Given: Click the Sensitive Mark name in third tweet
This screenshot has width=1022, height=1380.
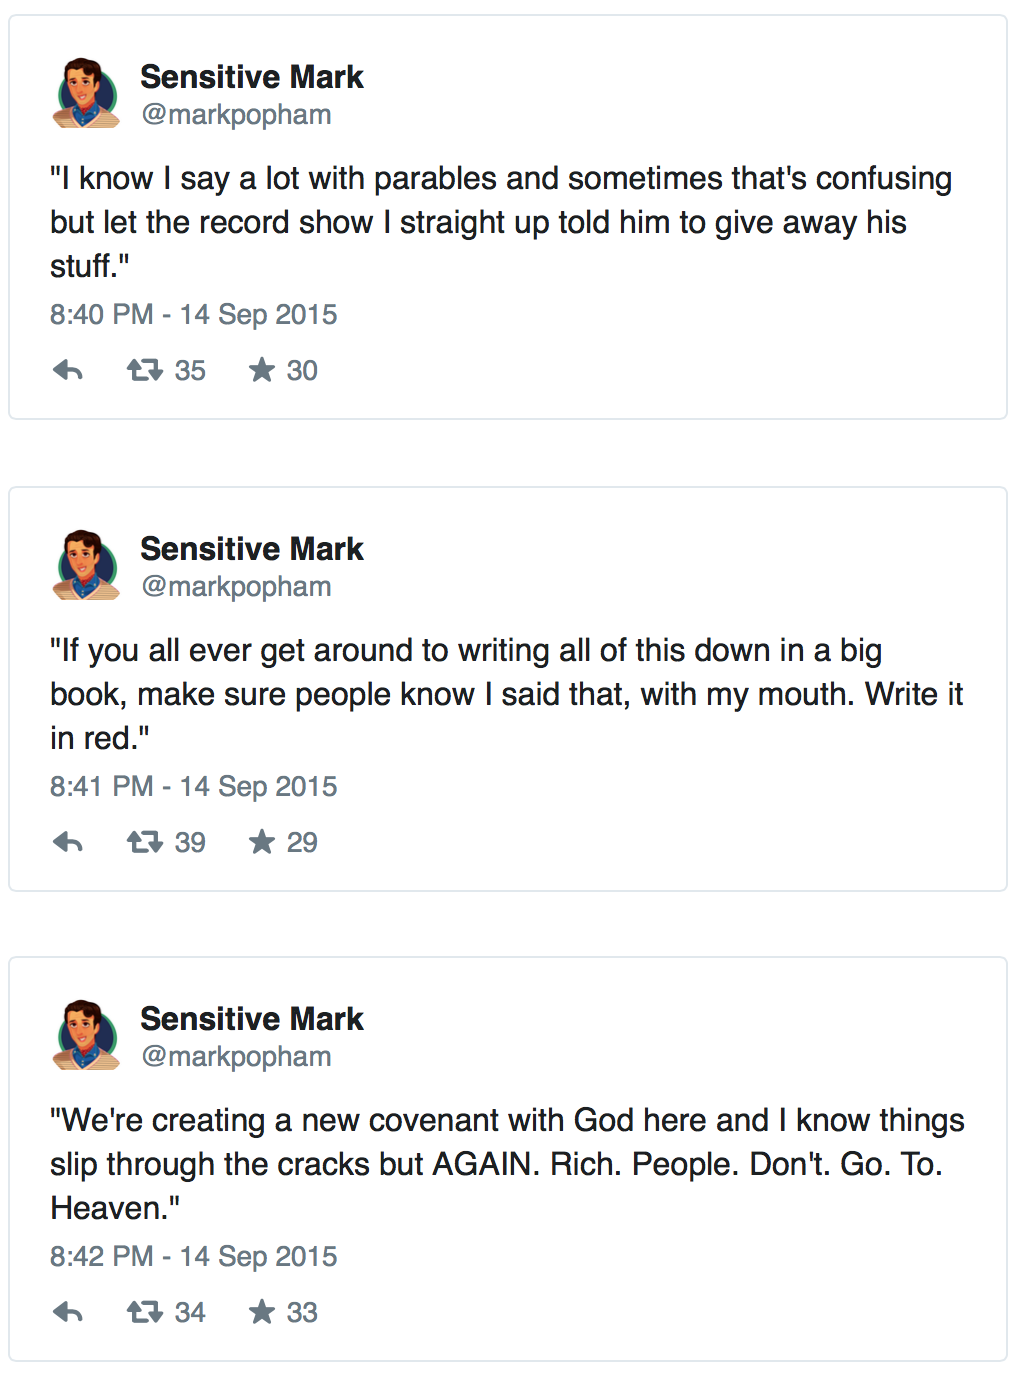Looking at the screenshot, I should point(251,1019).
